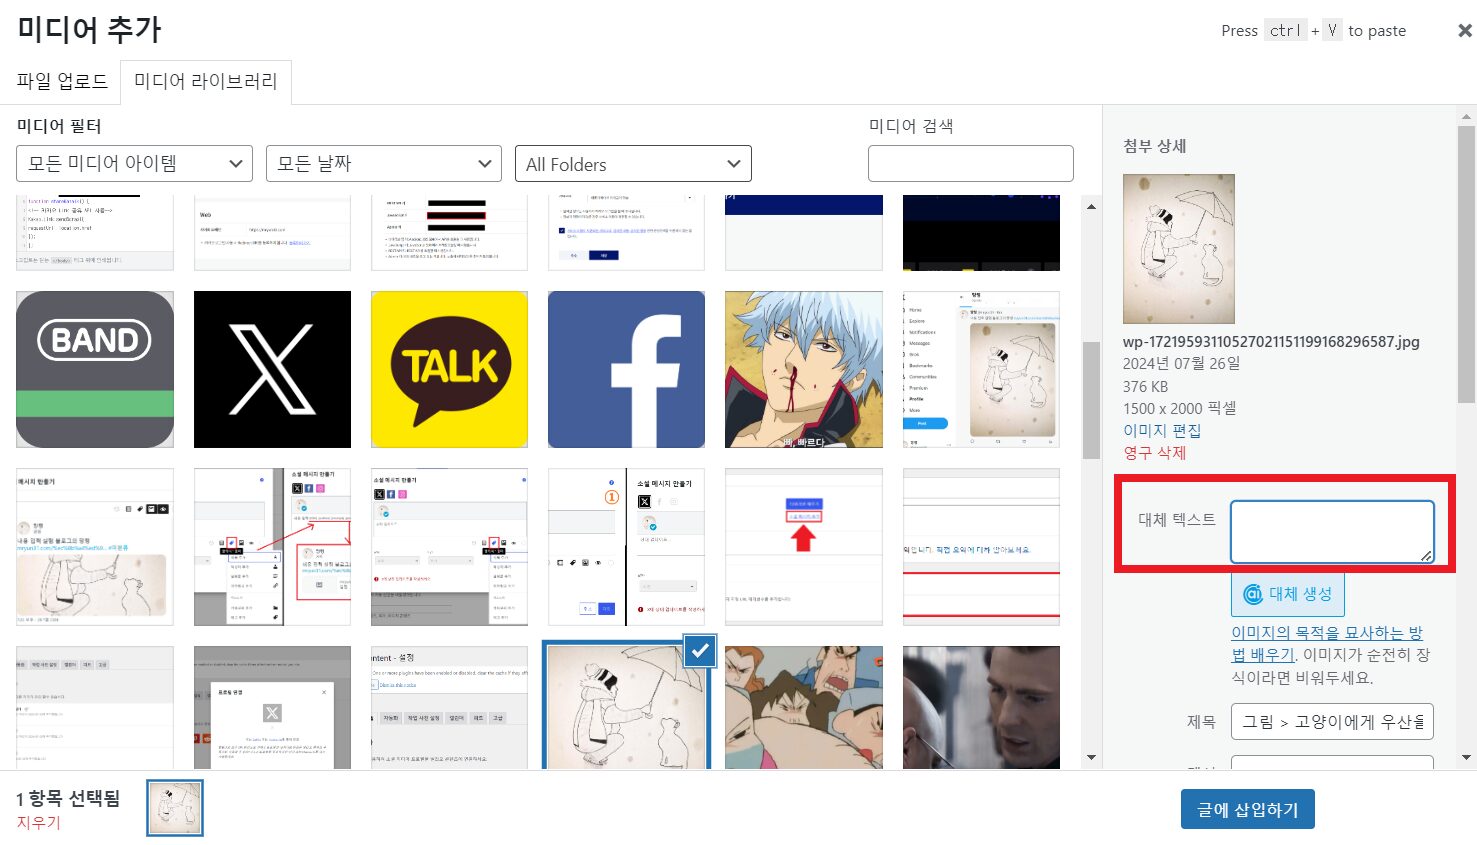Select the Facebook logo image thumbnail
Image resolution: width=1477 pixels, height=845 pixels.
pos(626,369)
